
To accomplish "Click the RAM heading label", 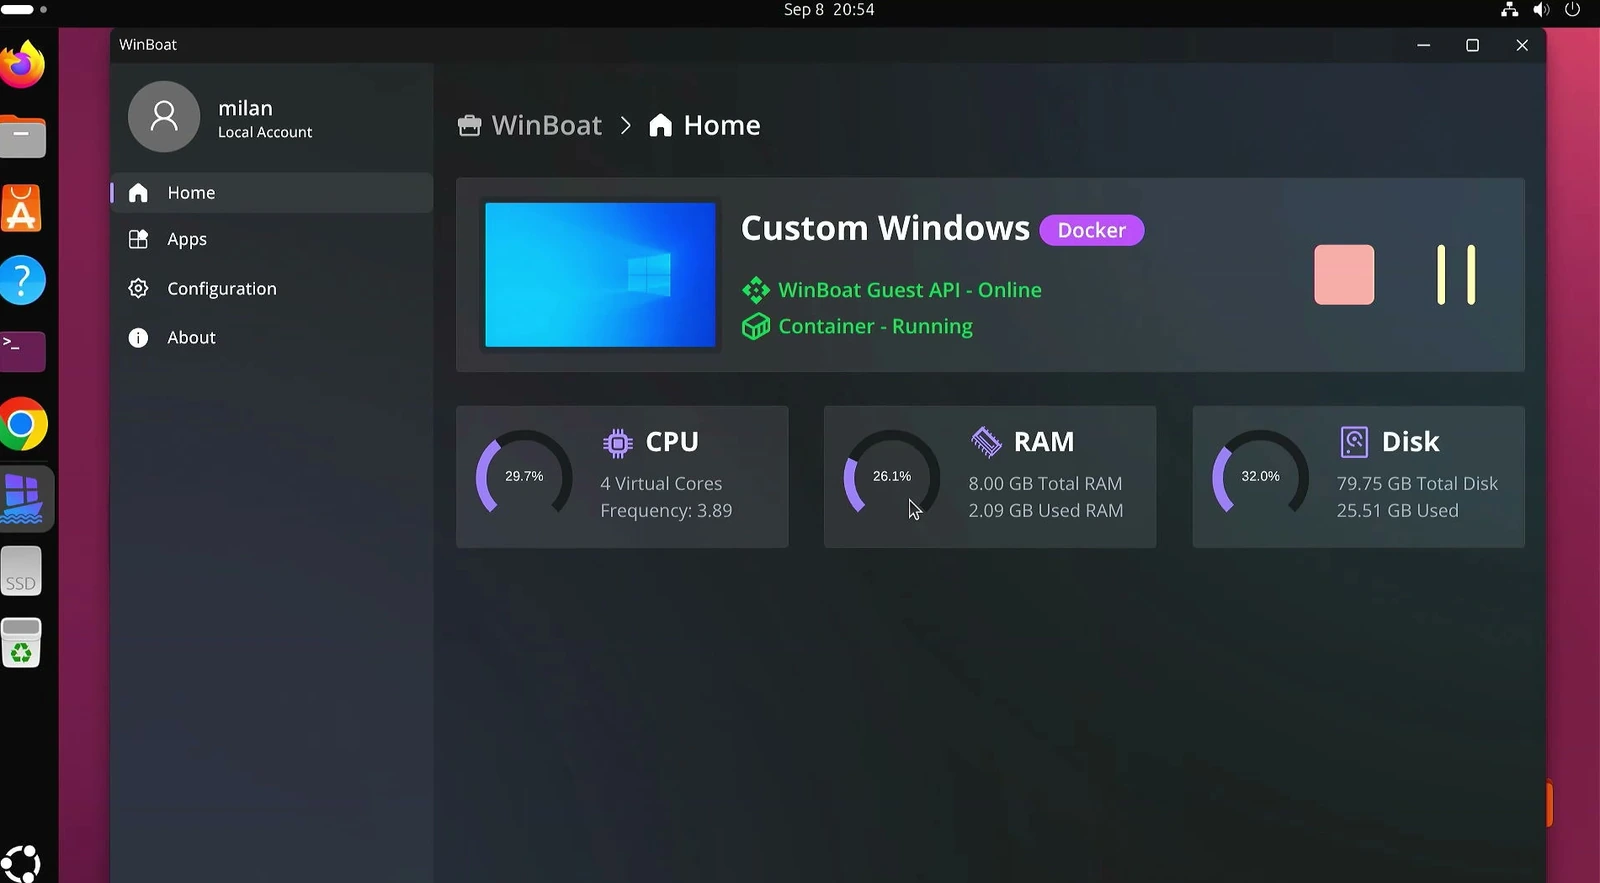I will (x=1044, y=442).
